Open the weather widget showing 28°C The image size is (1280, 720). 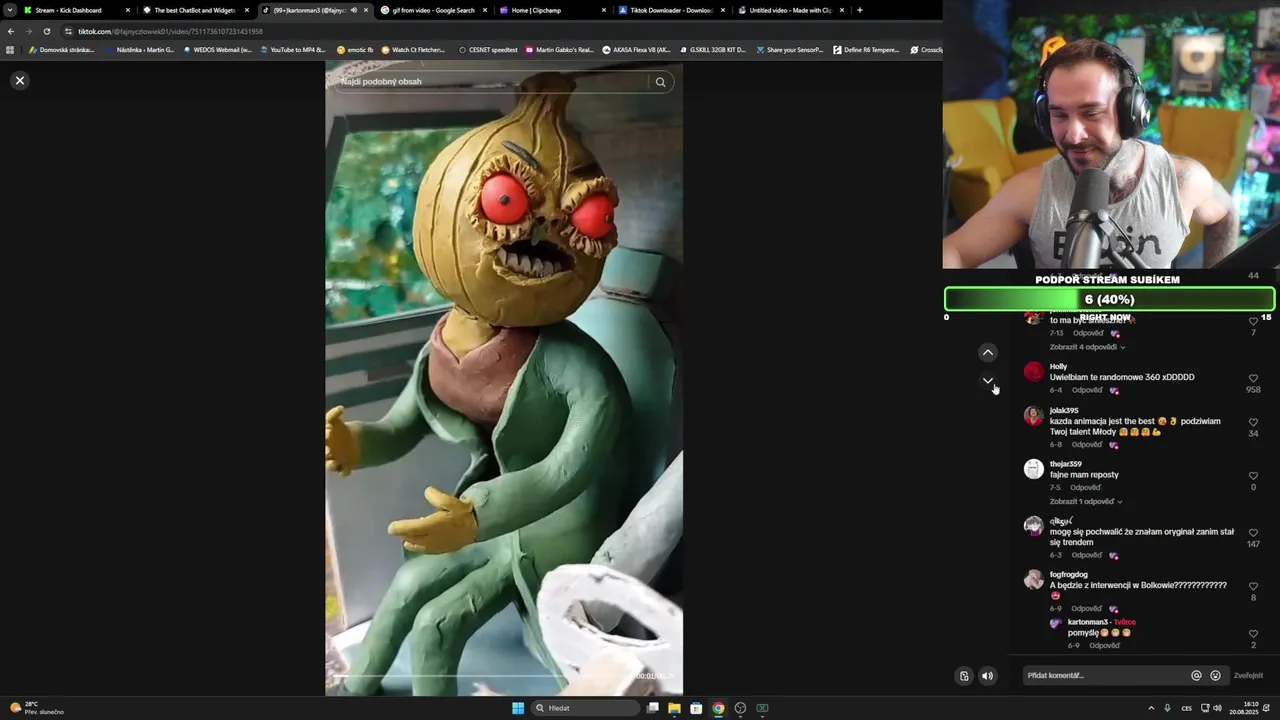[x=36, y=708]
